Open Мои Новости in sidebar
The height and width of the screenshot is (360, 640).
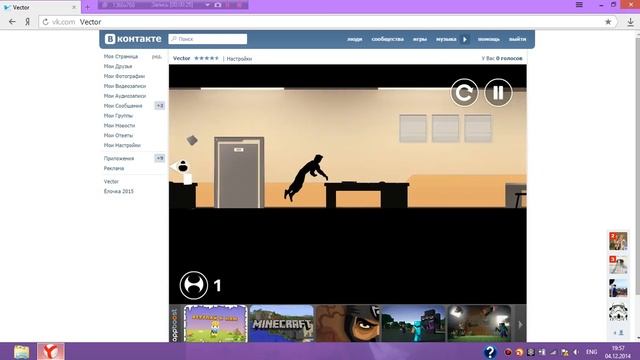119,125
